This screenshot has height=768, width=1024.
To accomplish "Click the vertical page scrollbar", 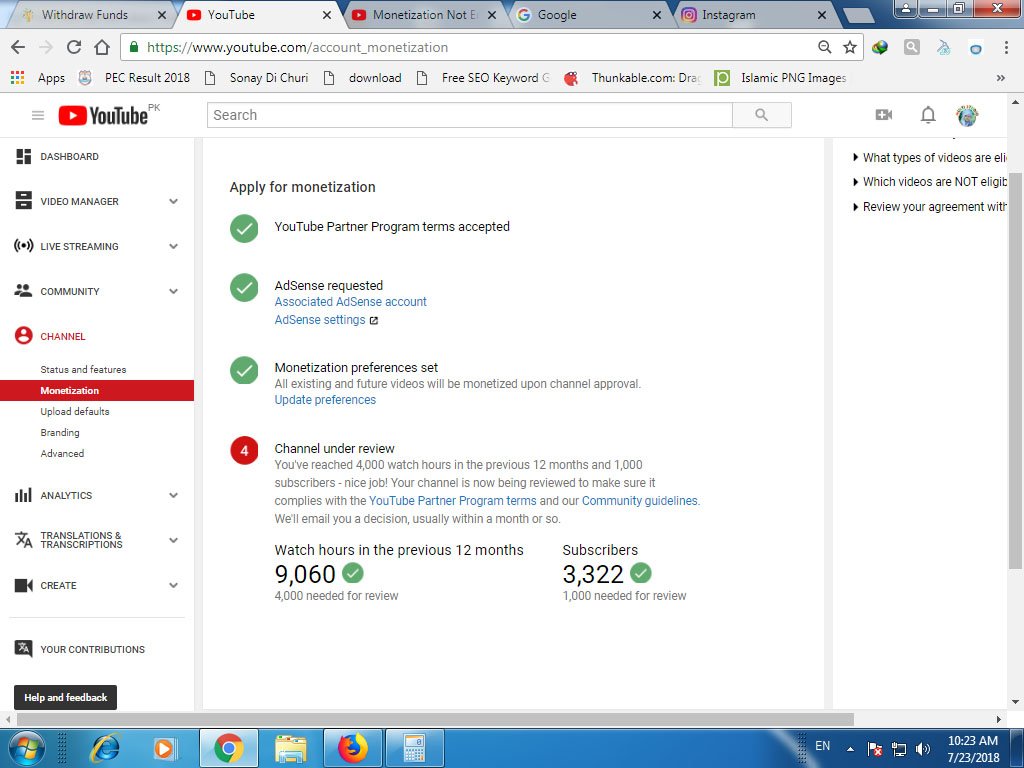I will tap(1015, 369).
